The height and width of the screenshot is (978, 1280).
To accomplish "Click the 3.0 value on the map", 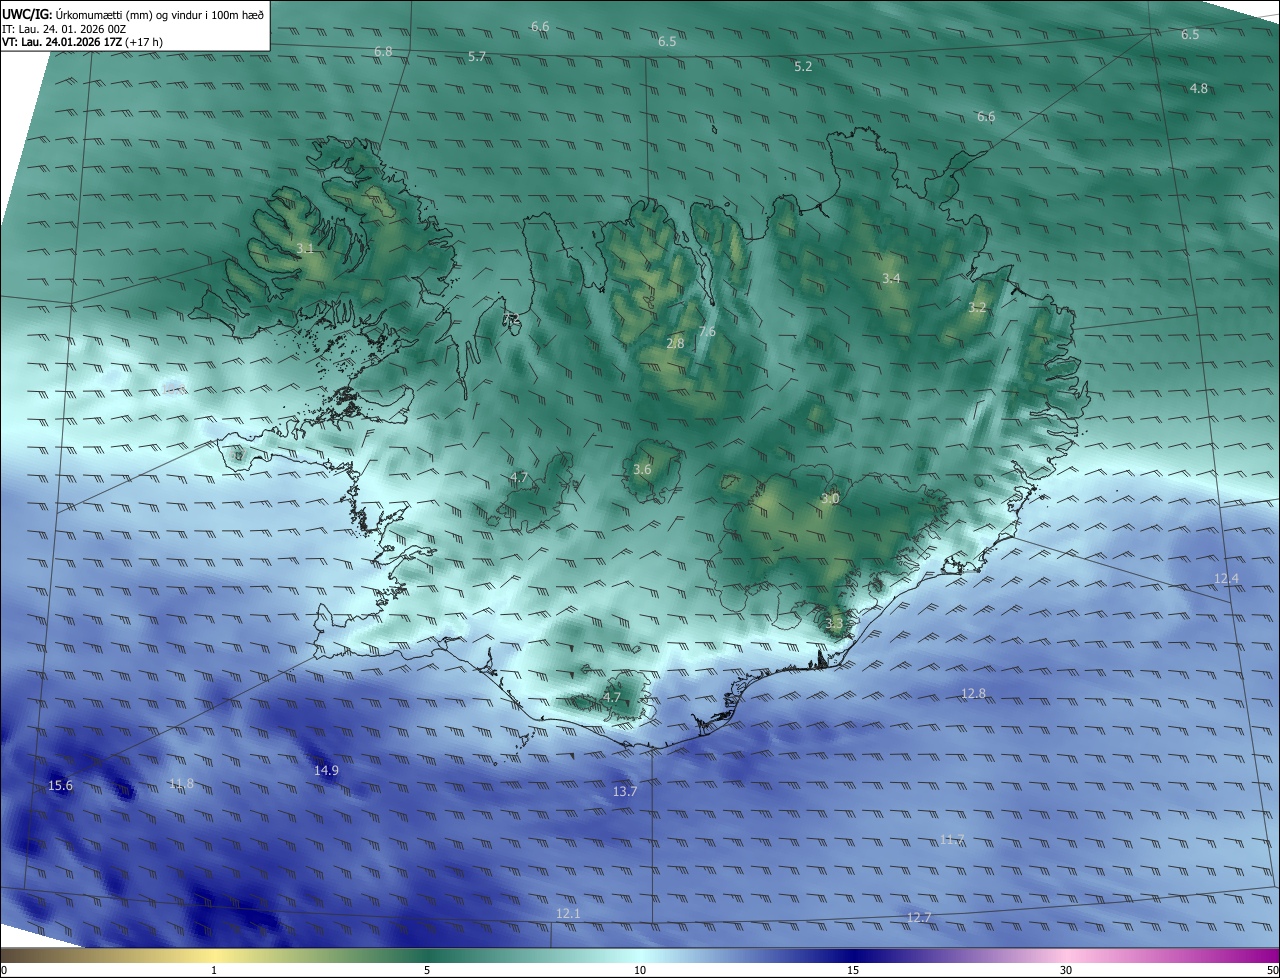I will tap(830, 499).
